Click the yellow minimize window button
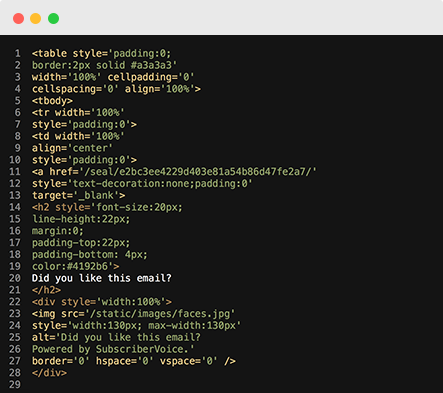This screenshot has height=393, width=443. [x=36, y=18]
